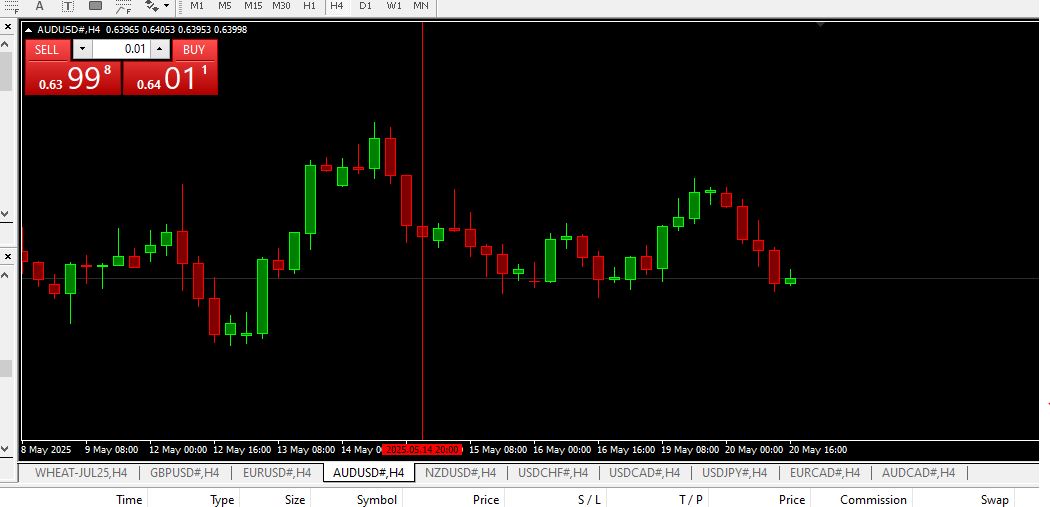The width and height of the screenshot is (1050, 507).
Task: Sort terminal by Symbol column
Action: click(377, 500)
